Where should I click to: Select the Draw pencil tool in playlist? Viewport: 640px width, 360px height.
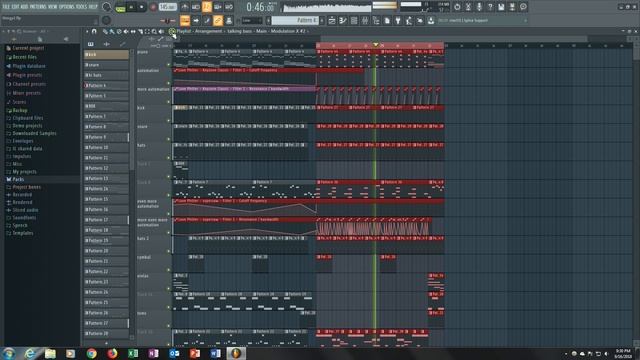click(x=105, y=31)
